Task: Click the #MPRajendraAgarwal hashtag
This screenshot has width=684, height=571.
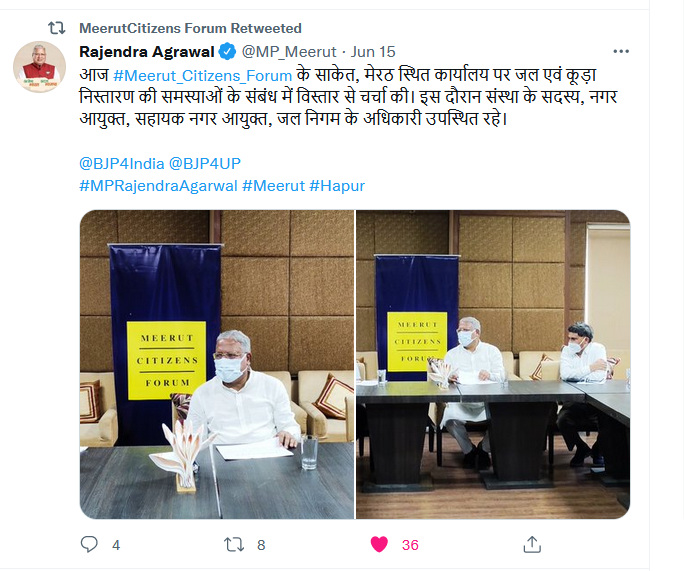Action: 158,186
